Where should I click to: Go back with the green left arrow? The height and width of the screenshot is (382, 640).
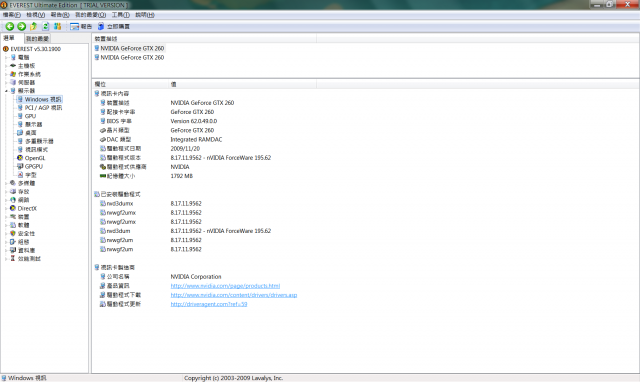point(9,27)
